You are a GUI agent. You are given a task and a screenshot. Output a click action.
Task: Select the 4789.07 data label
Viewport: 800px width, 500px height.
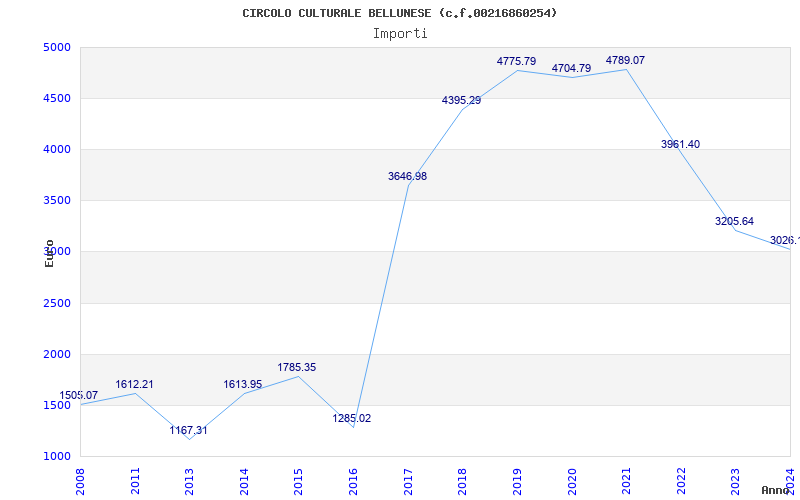(625, 60)
